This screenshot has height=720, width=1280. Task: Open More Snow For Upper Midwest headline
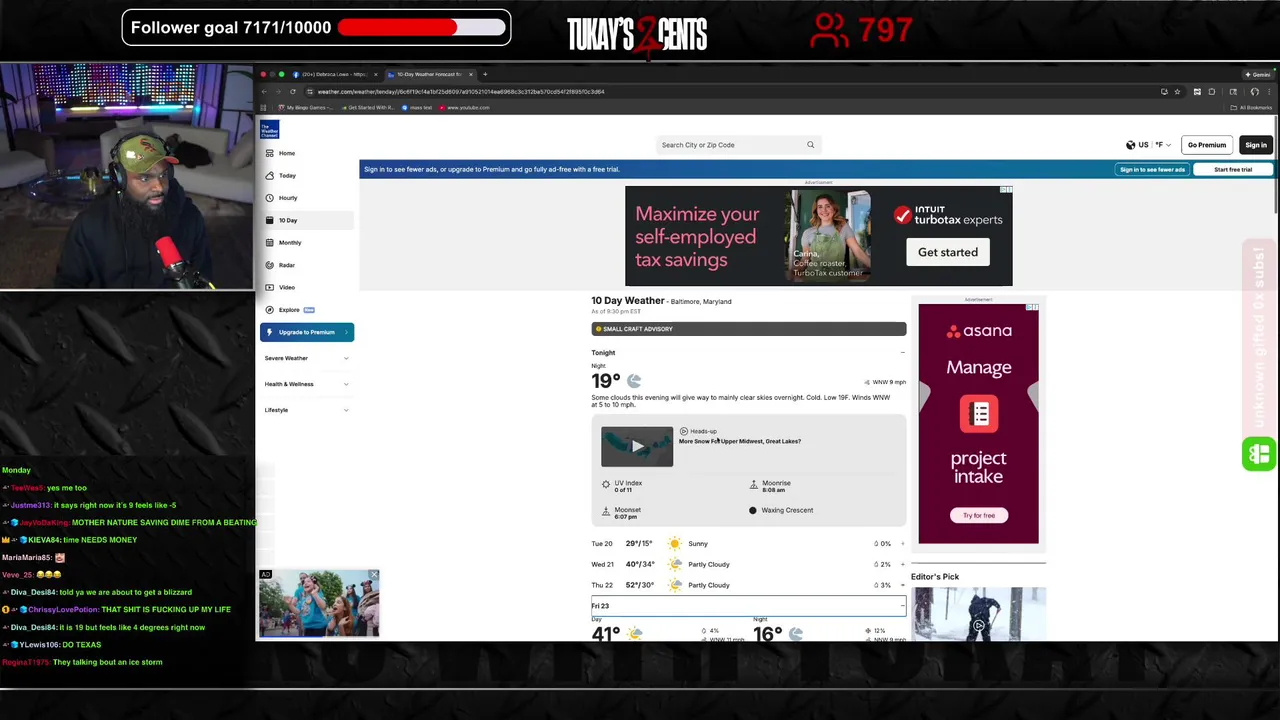pyautogui.click(x=740, y=441)
